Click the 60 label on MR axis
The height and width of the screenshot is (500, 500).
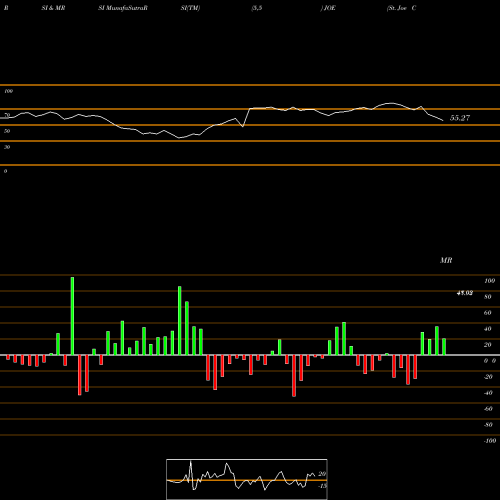(488, 313)
